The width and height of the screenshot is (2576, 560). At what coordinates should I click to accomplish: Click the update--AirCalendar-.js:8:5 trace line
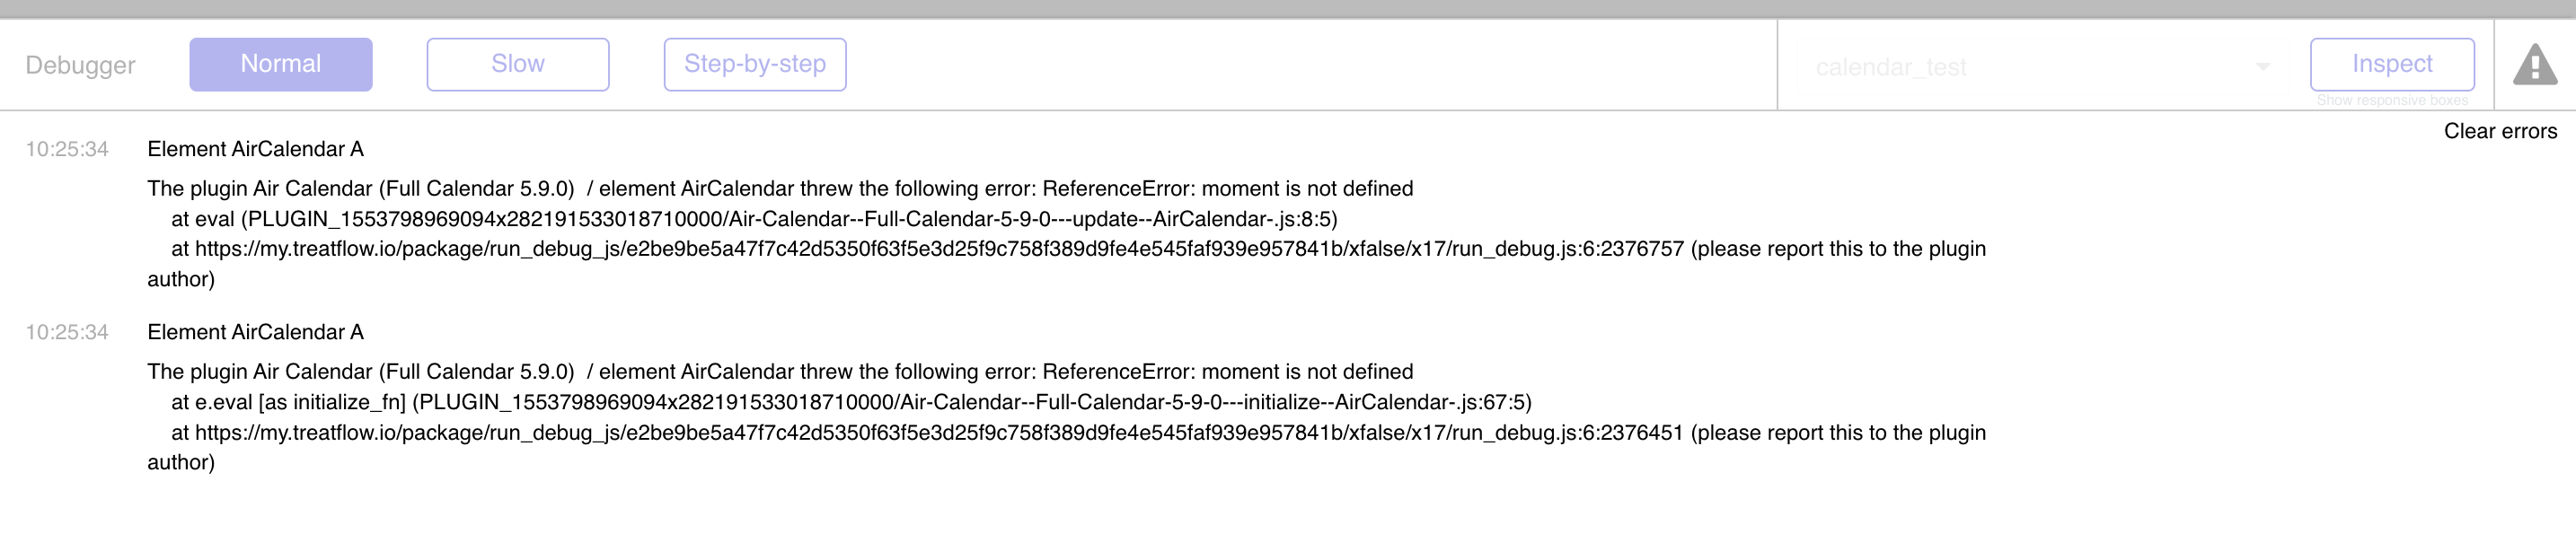[754, 219]
